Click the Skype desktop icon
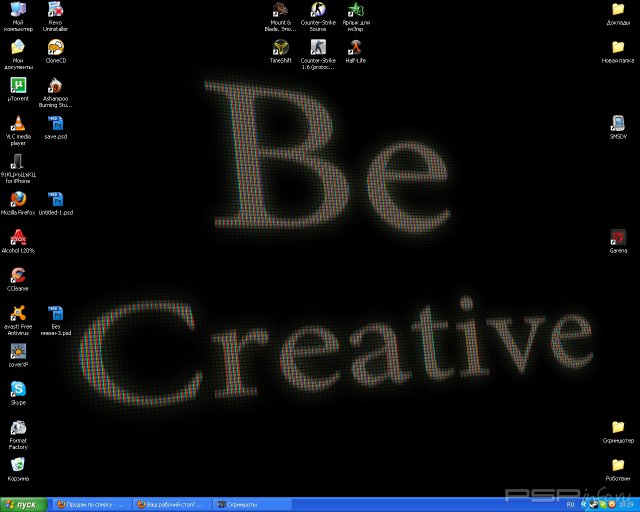The height and width of the screenshot is (512, 640). tap(18, 389)
